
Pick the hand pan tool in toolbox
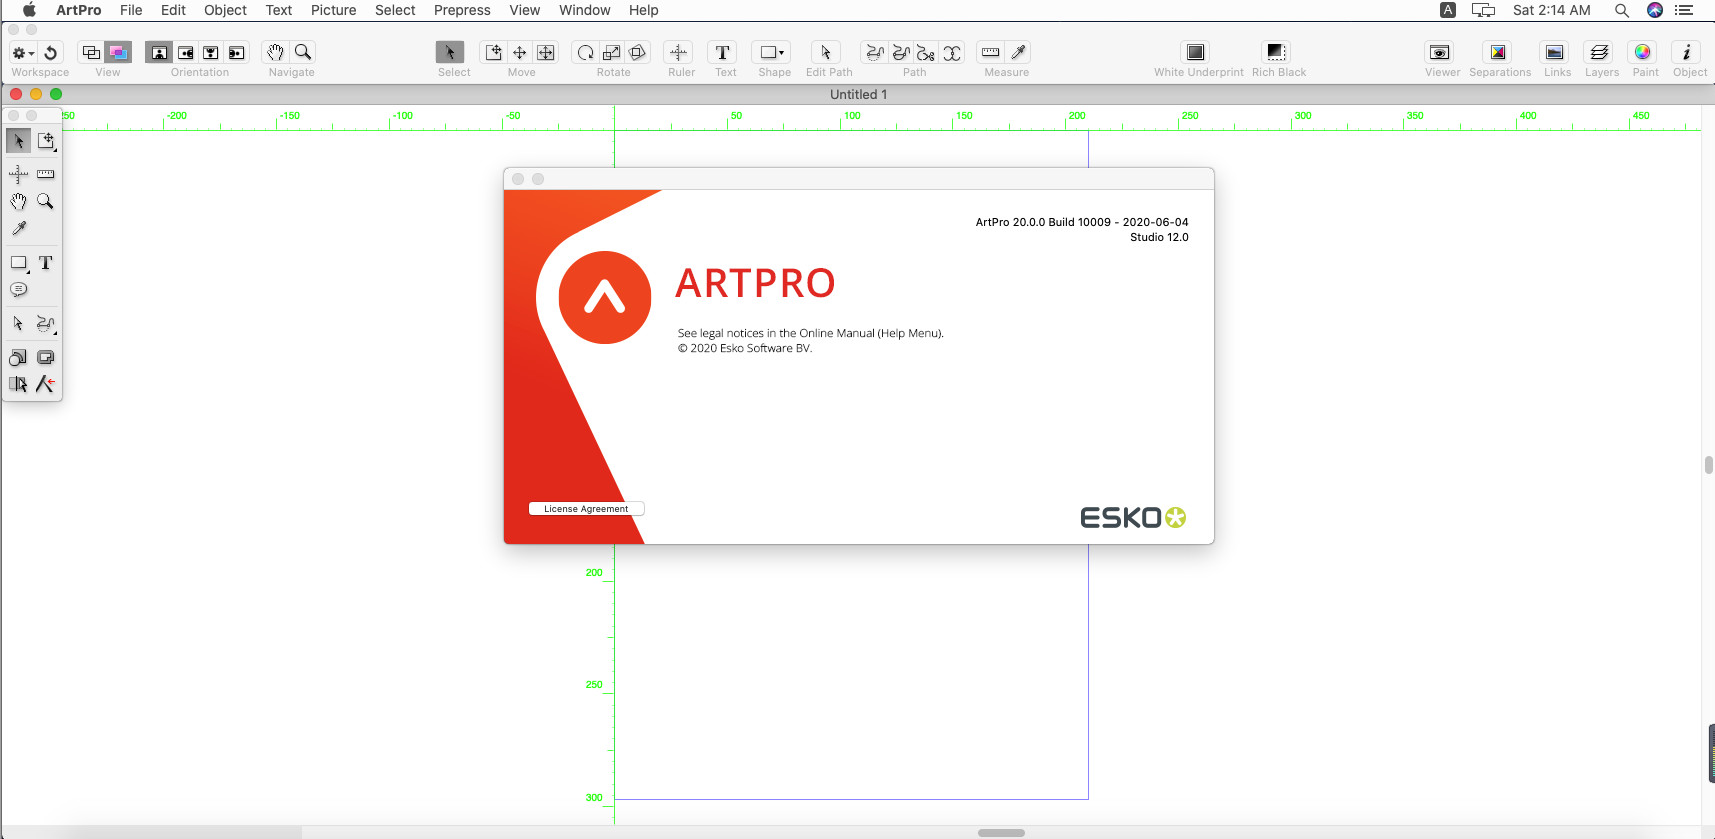(18, 201)
